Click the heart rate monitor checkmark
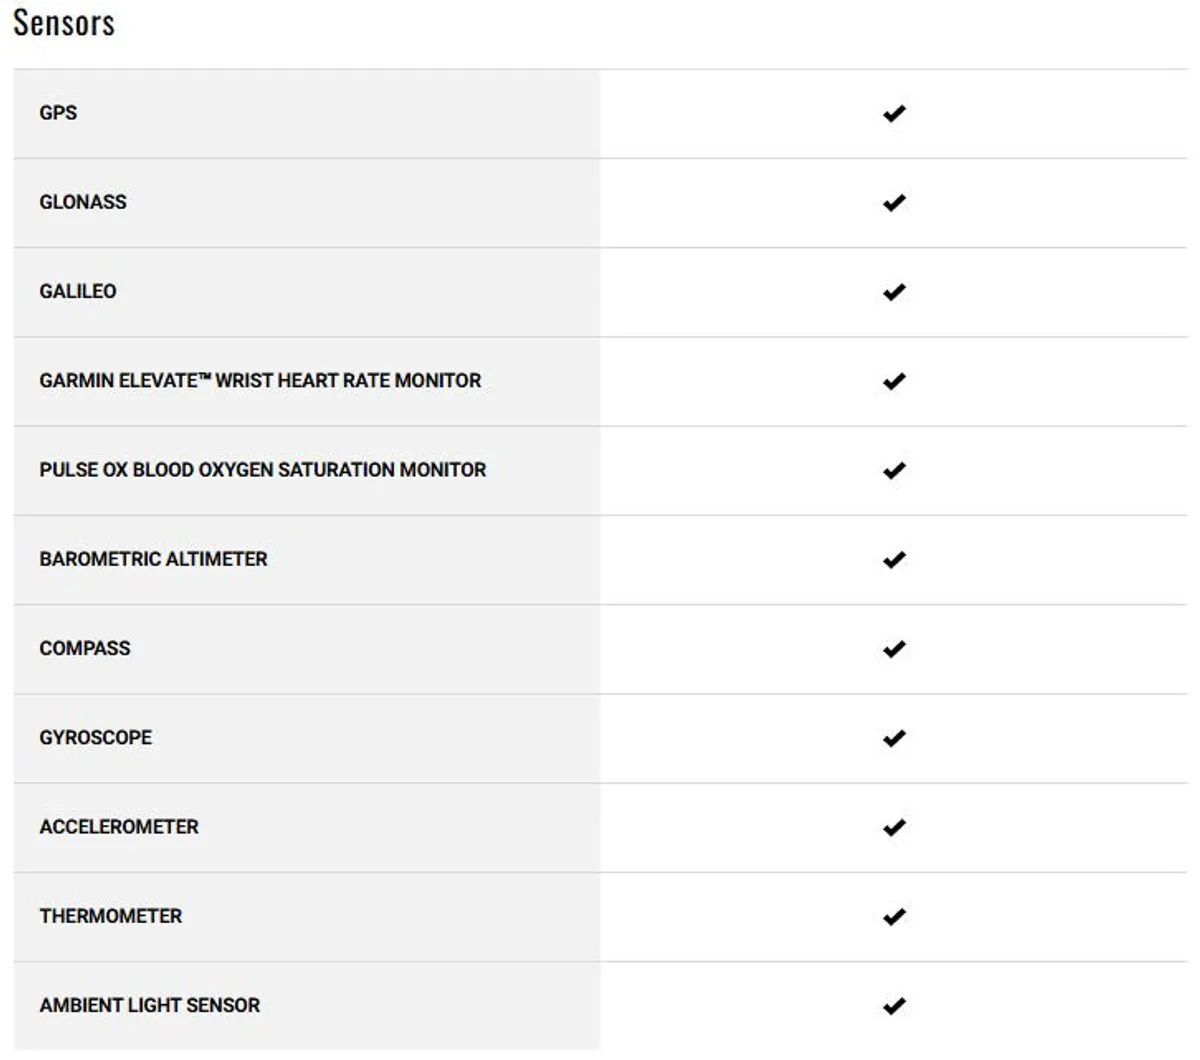 pyautogui.click(x=894, y=381)
